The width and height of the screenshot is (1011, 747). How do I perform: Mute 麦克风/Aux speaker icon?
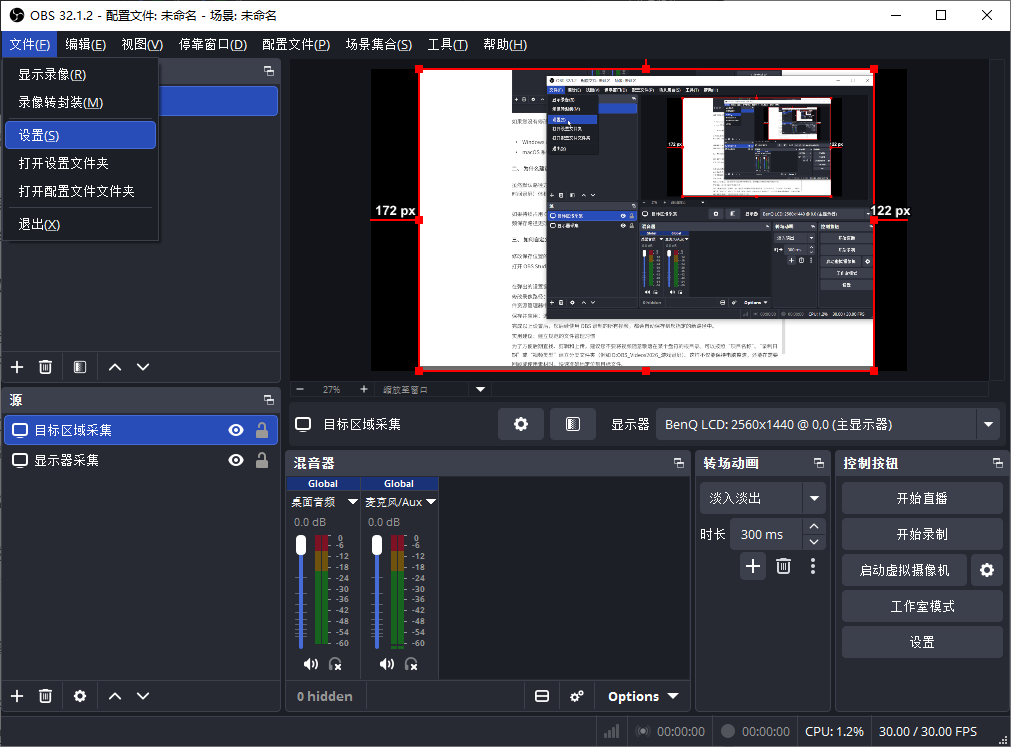[387, 664]
